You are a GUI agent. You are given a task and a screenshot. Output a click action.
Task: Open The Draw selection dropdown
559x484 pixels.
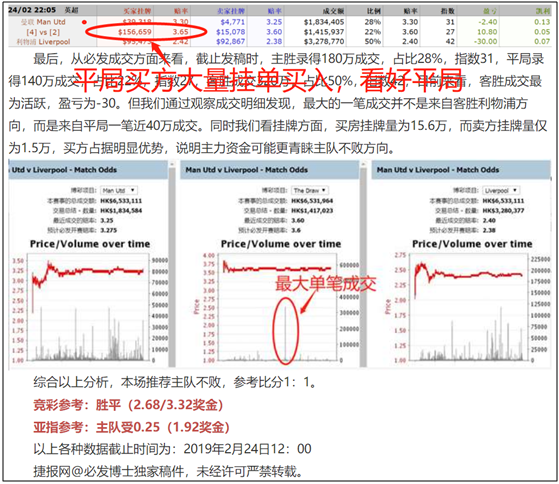coord(310,190)
